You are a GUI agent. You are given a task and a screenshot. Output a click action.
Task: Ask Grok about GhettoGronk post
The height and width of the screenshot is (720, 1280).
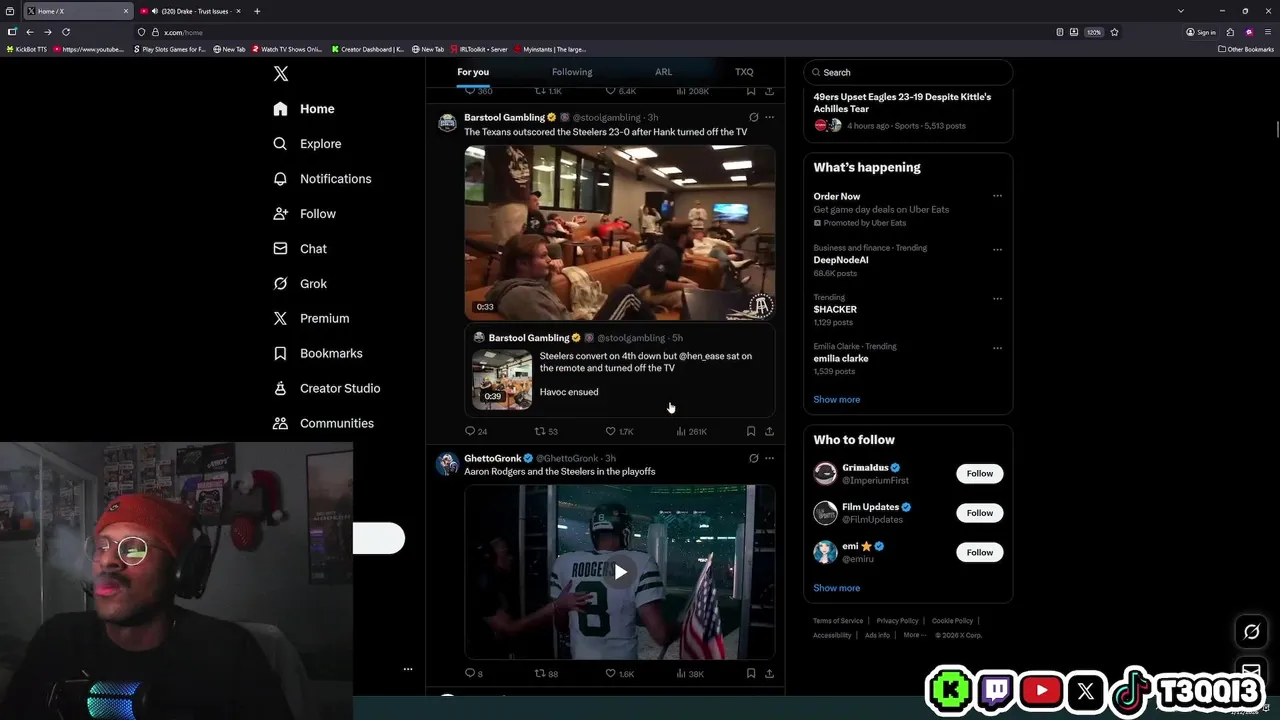[753, 458]
